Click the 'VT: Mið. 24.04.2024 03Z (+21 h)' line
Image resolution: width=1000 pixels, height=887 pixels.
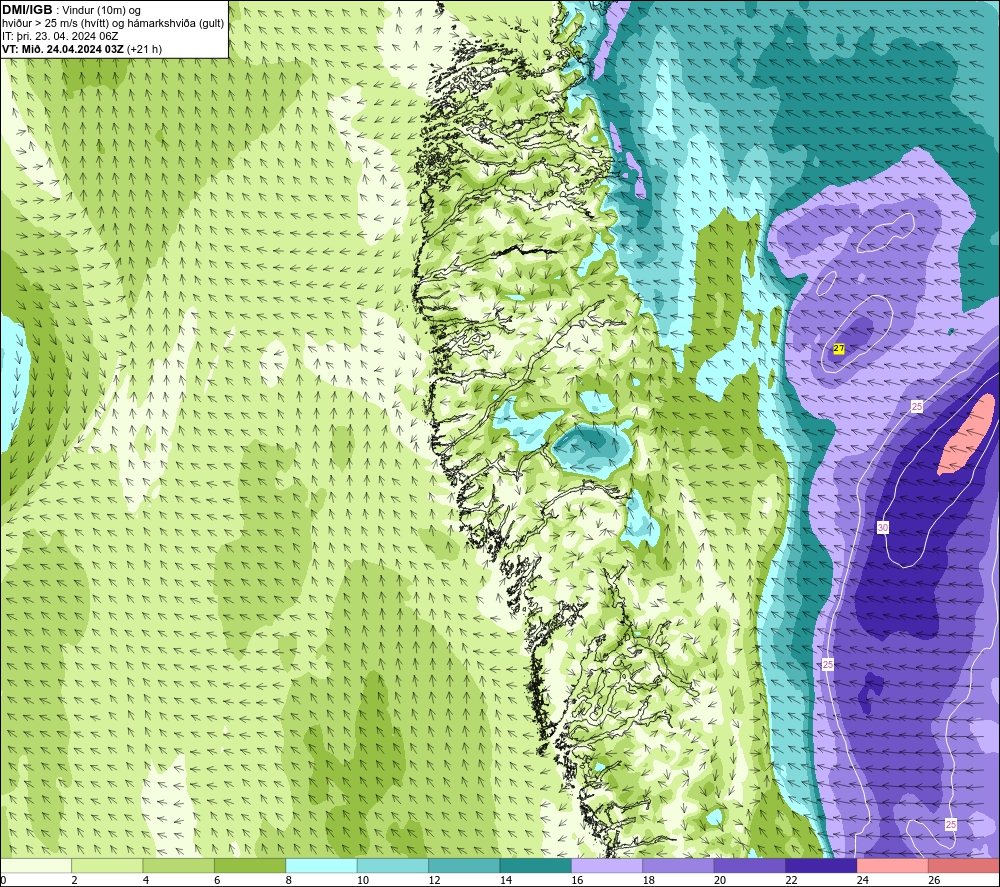click(x=82, y=49)
